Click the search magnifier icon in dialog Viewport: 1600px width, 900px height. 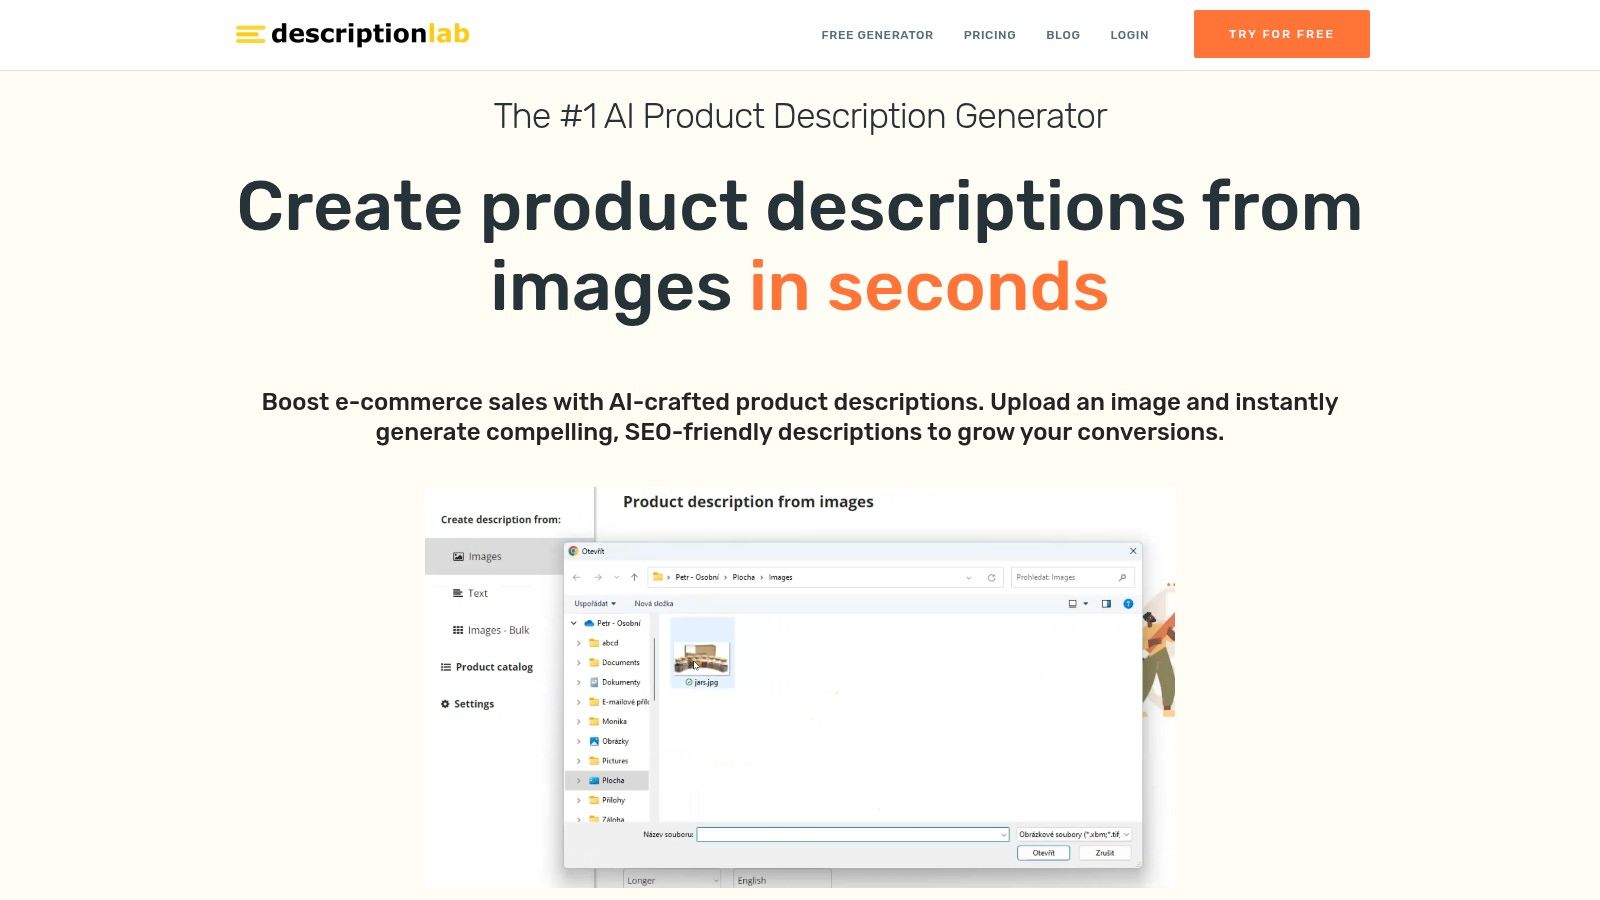[1122, 577]
